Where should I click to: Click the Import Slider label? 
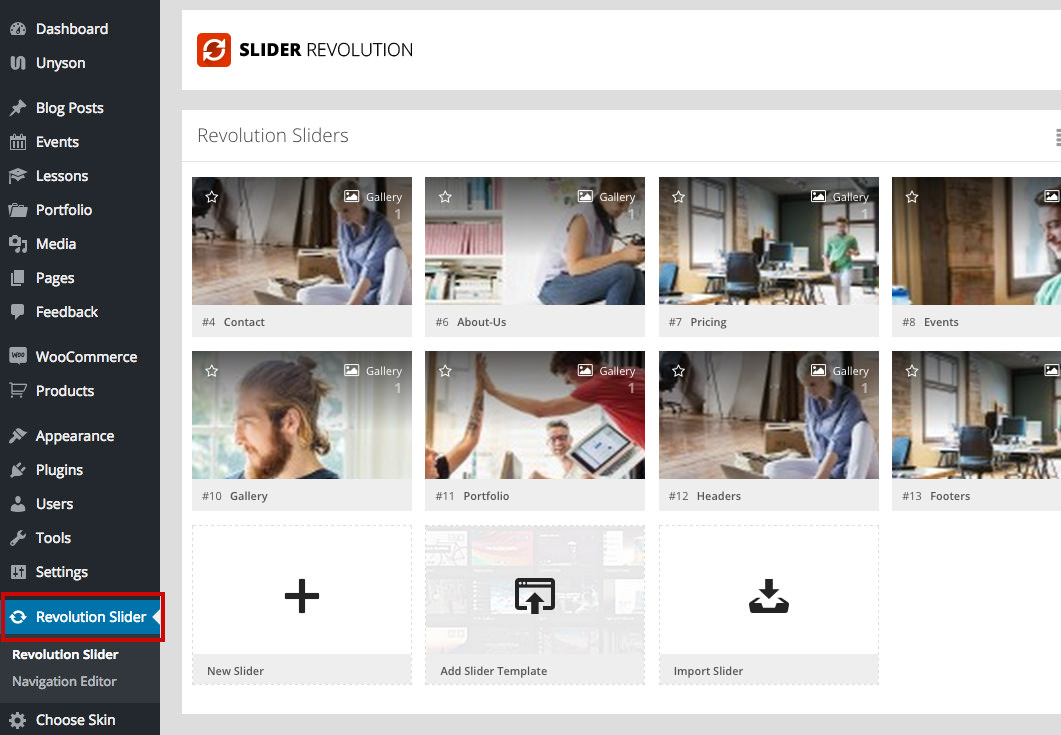pos(708,671)
